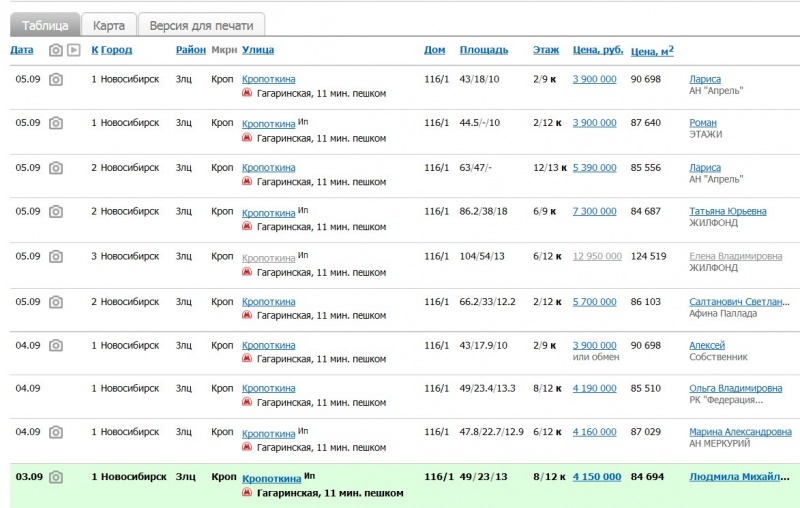Image resolution: width=800 pixels, height=508 pixels.
Task: Click the camera icon in the 5 700 000 row
Action: click(x=56, y=302)
